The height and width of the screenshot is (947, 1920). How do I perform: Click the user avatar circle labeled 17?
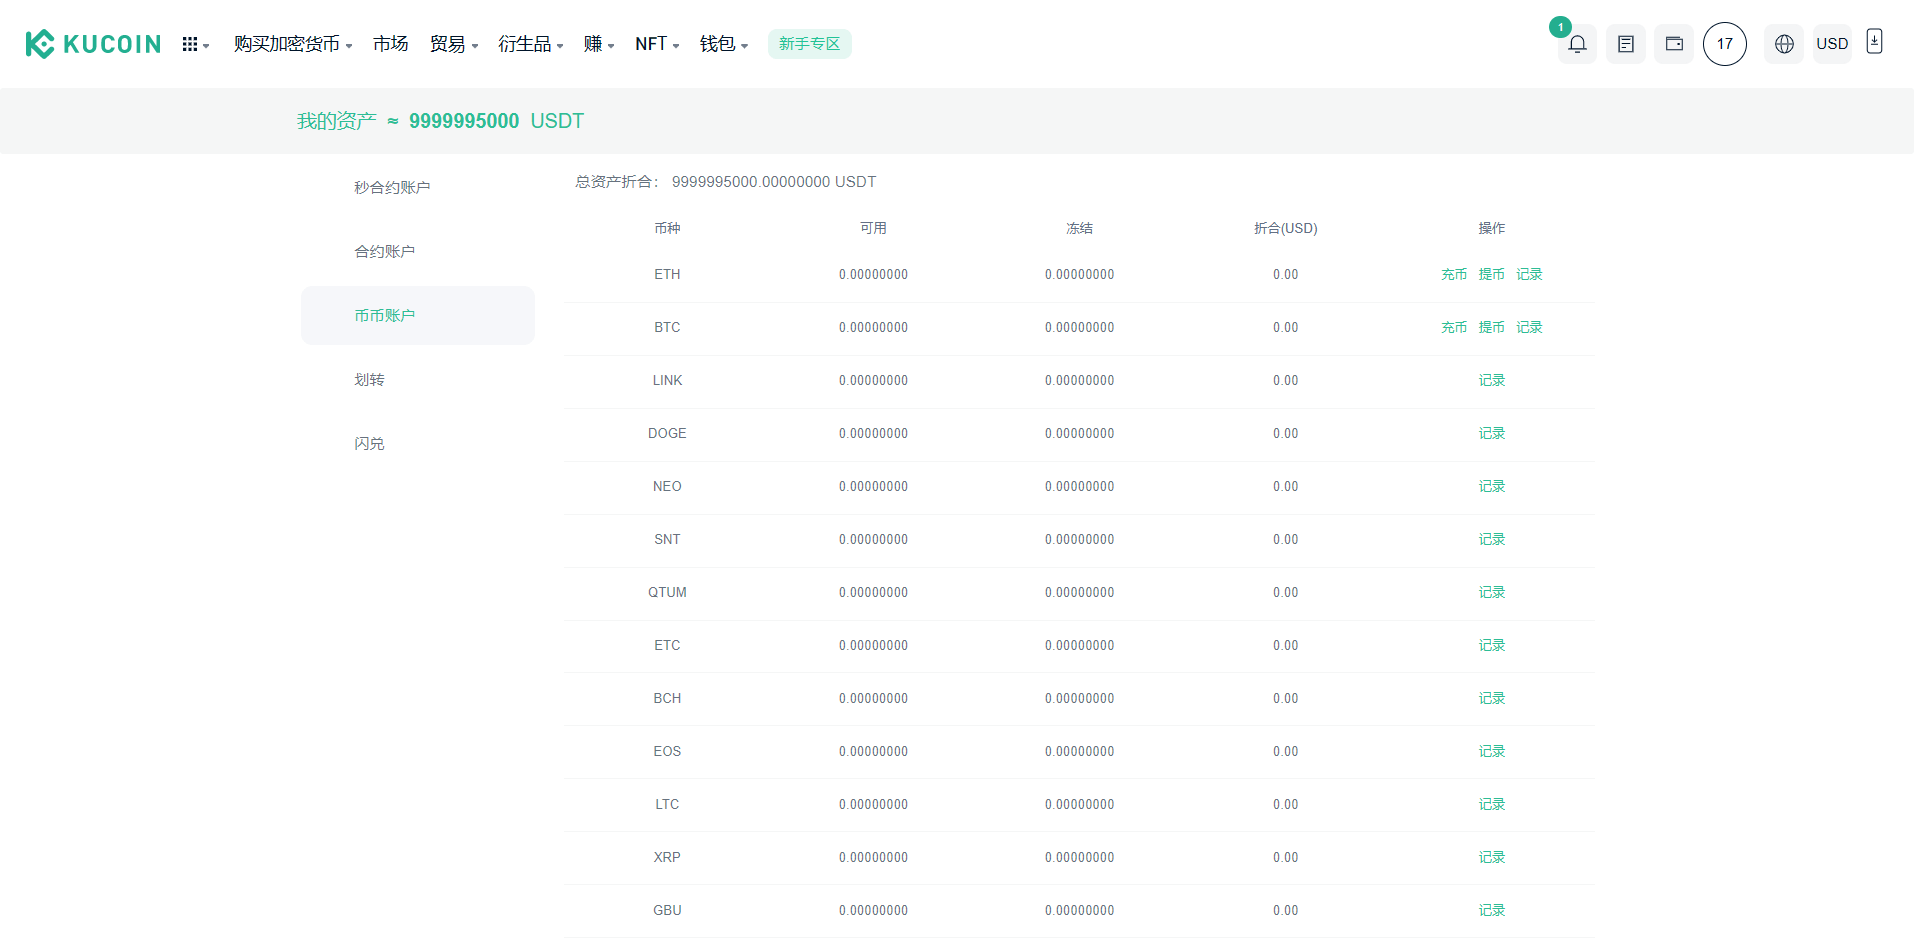1725,44
